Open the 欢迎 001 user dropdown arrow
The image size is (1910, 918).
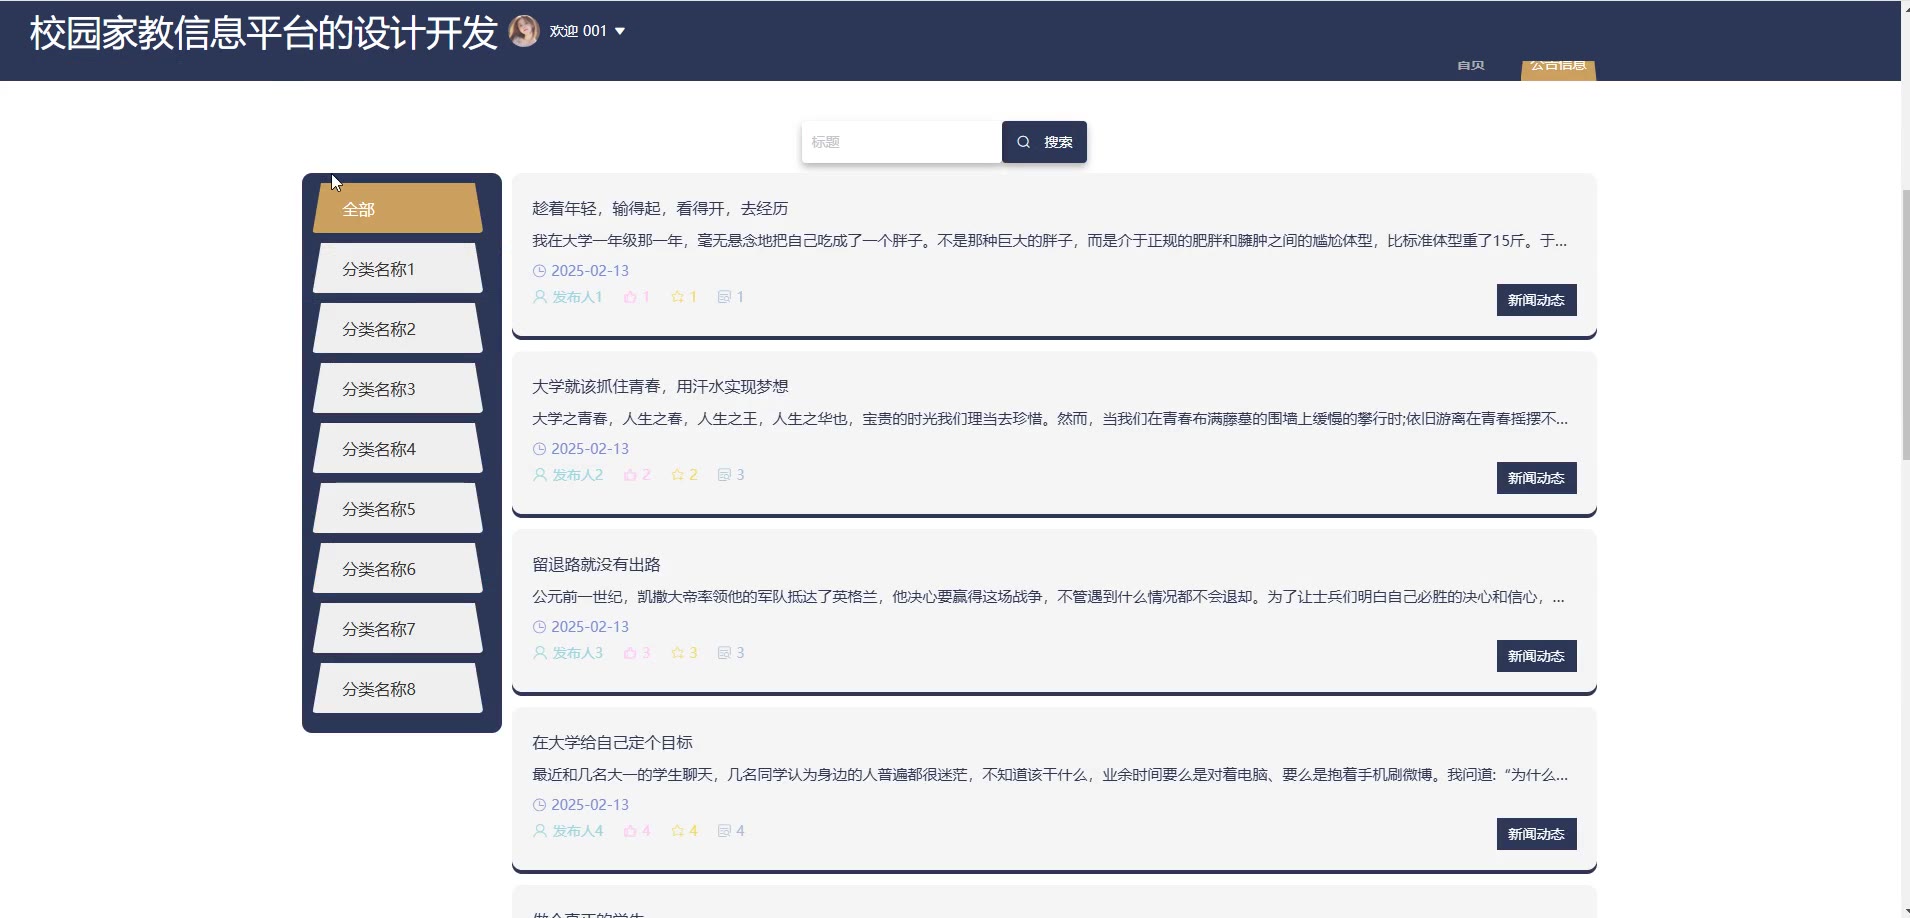620,31
